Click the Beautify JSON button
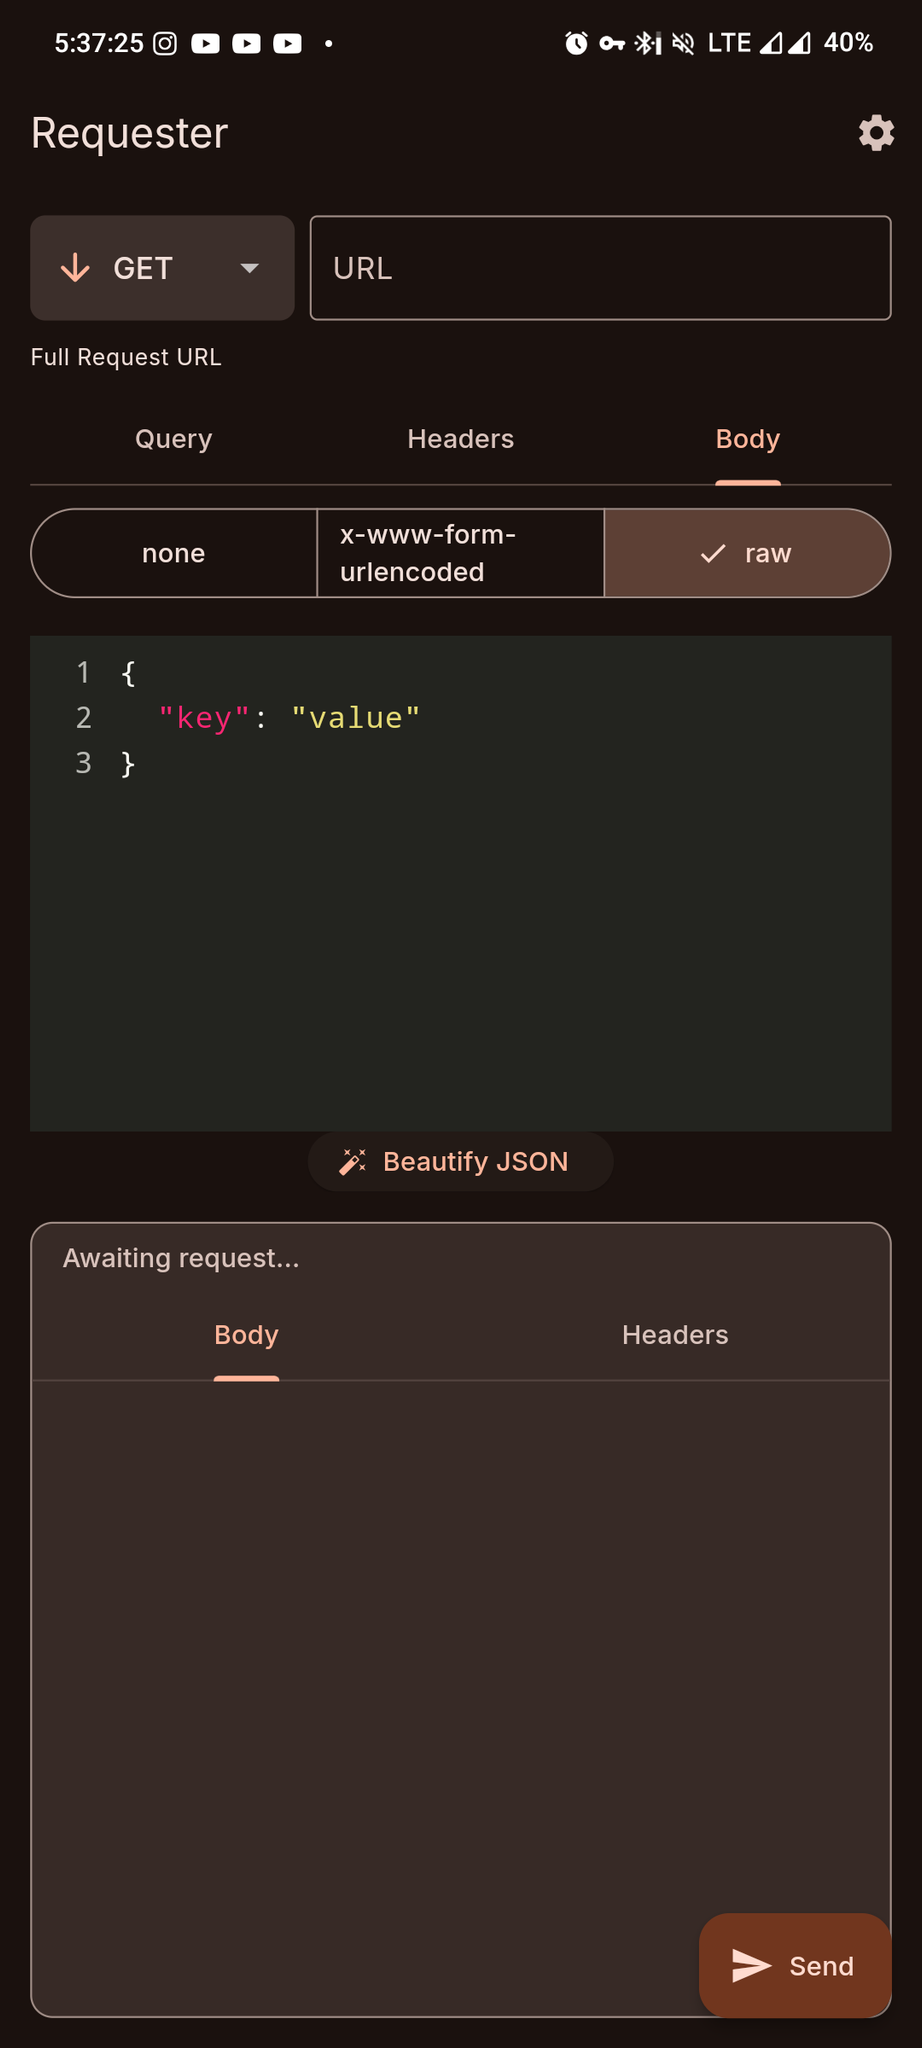This screenshot has width=922, height=2048. 461,1161
